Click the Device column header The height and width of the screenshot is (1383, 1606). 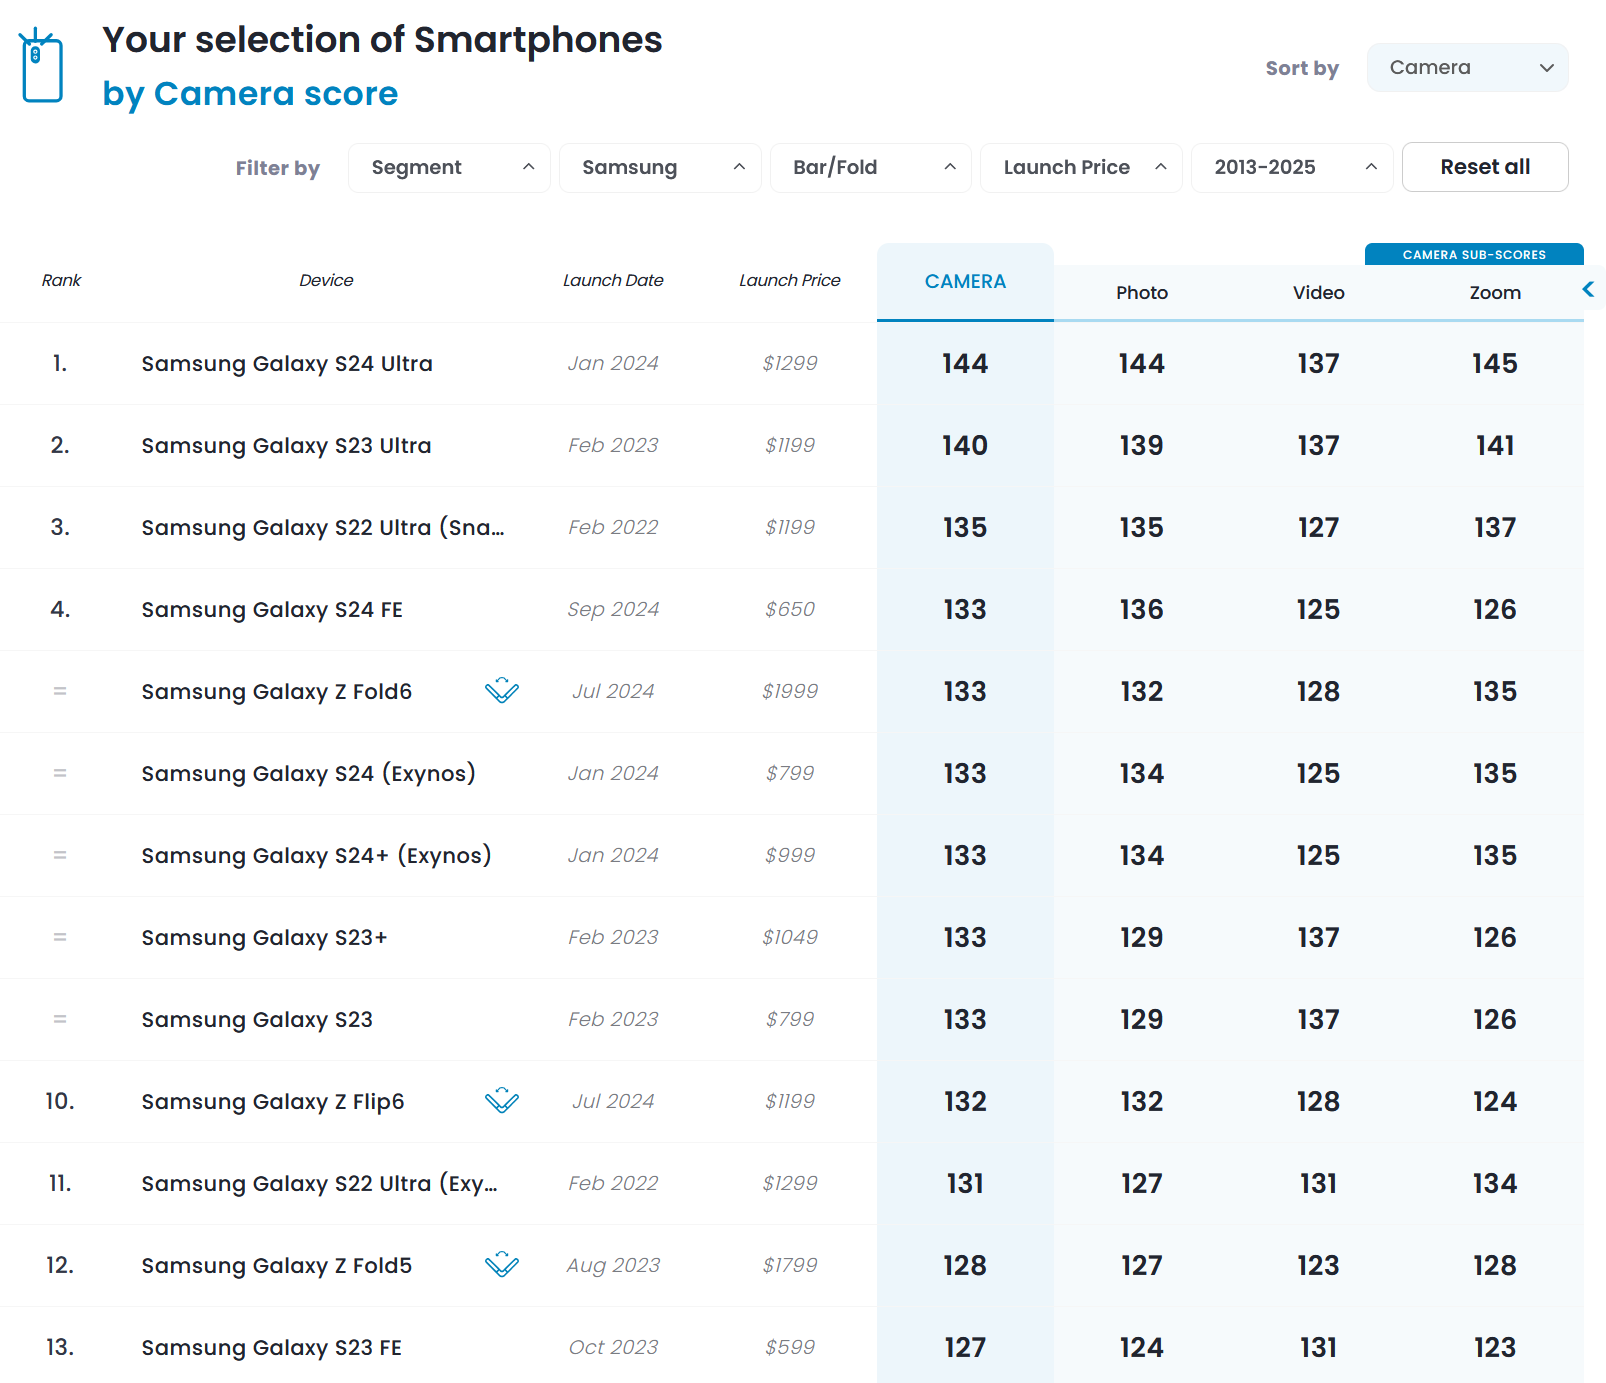pyautogui.click(x=326, y=280)
